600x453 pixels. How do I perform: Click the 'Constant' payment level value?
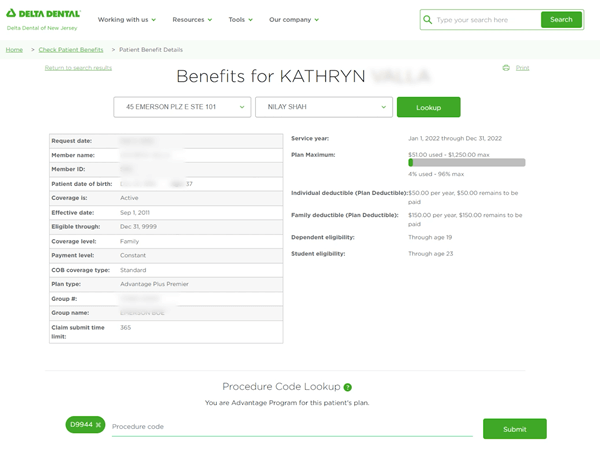pyautogui.click(x=133, y=255)
